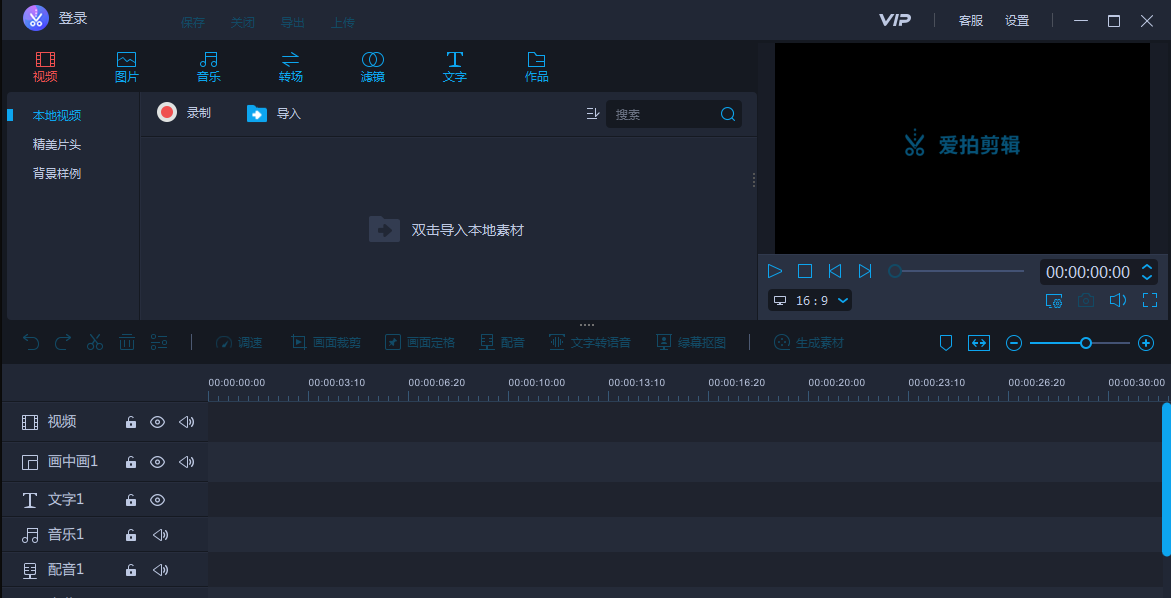Switch to the 滤镜 filters tab
This screenshot has height=598, width=1171.
(372, 66)
